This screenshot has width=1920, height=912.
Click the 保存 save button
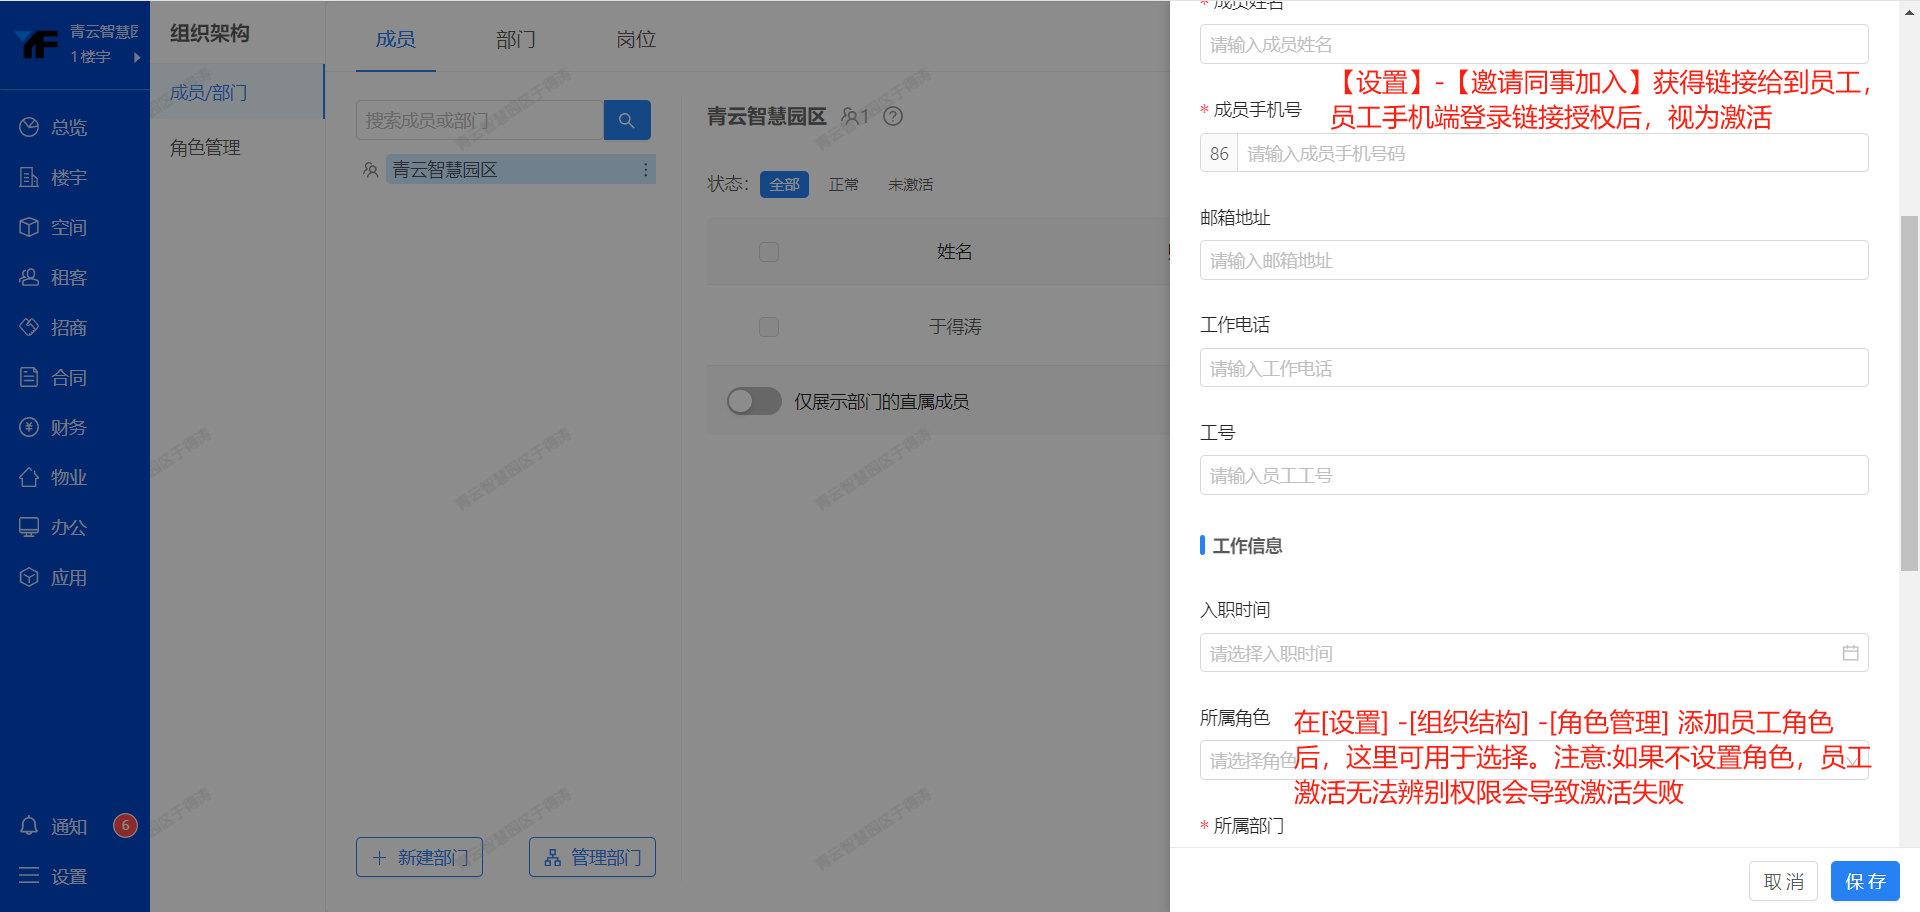1864,881
